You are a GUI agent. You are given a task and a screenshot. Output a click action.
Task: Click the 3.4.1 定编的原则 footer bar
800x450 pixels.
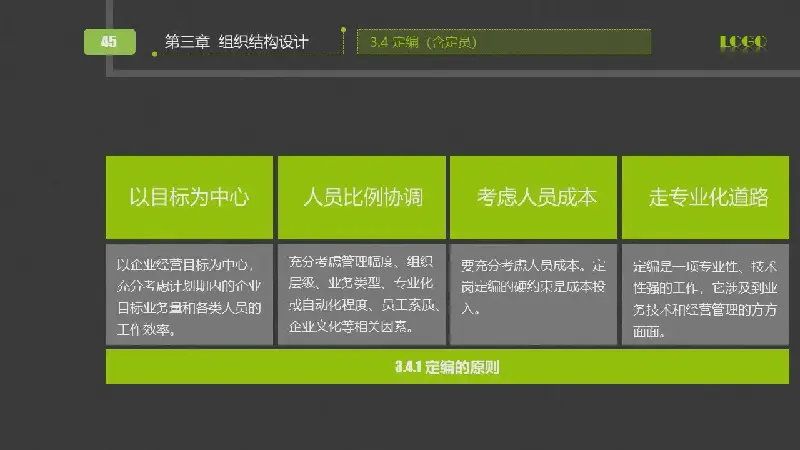click(x=447, y=367)
